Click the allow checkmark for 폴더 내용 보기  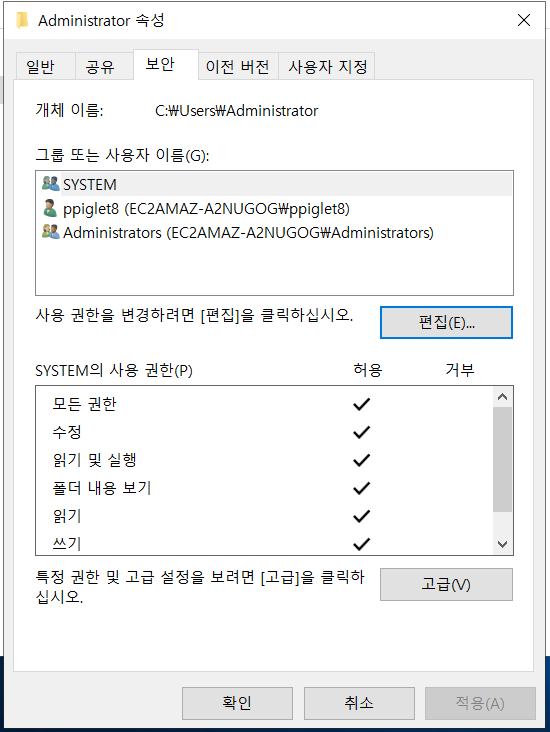[361, 488]
